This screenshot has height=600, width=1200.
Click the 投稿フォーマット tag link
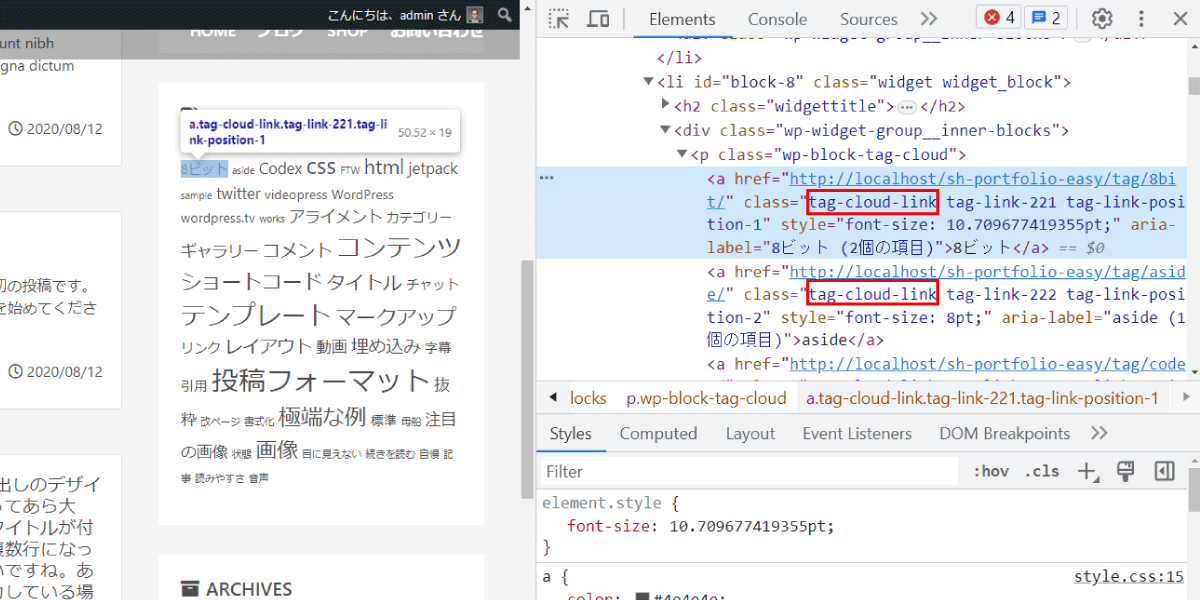coord(320,381)
